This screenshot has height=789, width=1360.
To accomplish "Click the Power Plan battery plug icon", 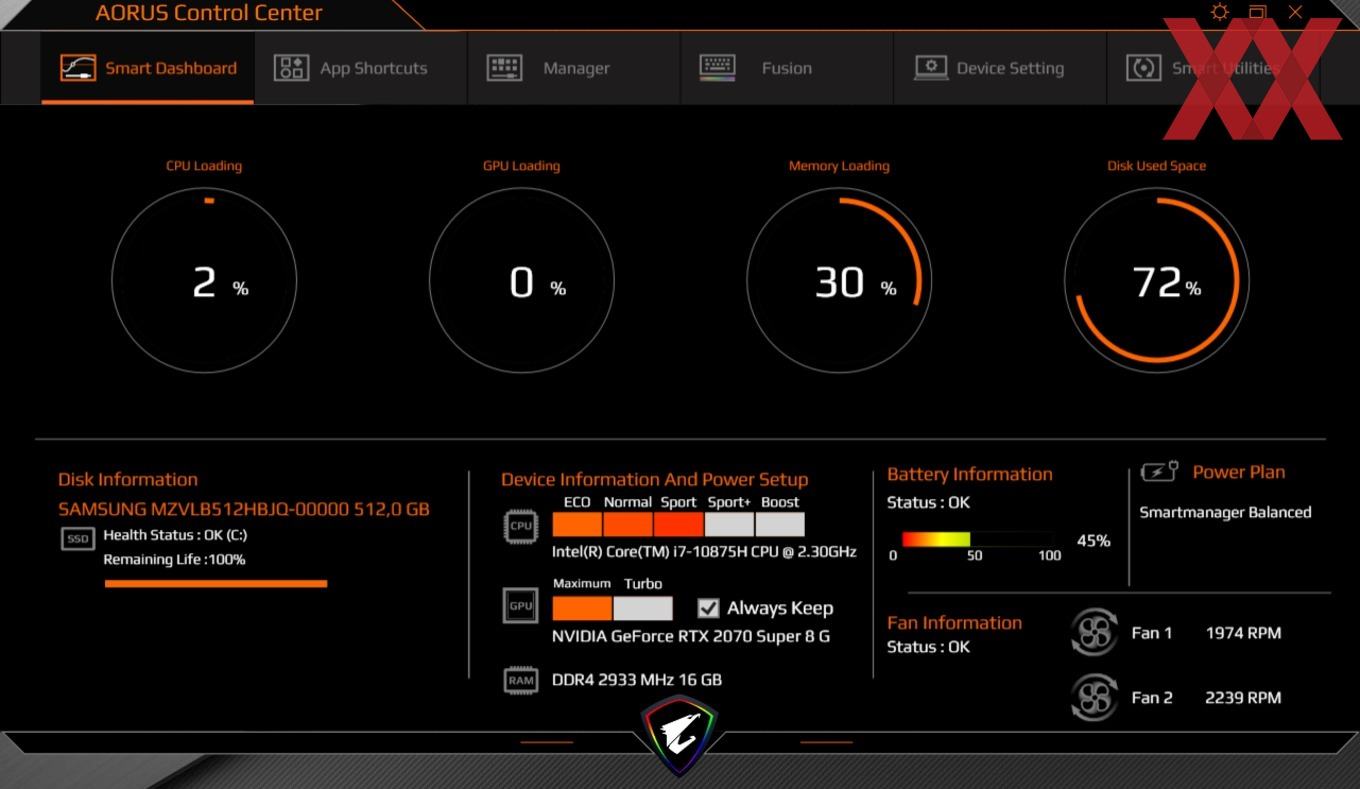I will tap(1160, 472).
